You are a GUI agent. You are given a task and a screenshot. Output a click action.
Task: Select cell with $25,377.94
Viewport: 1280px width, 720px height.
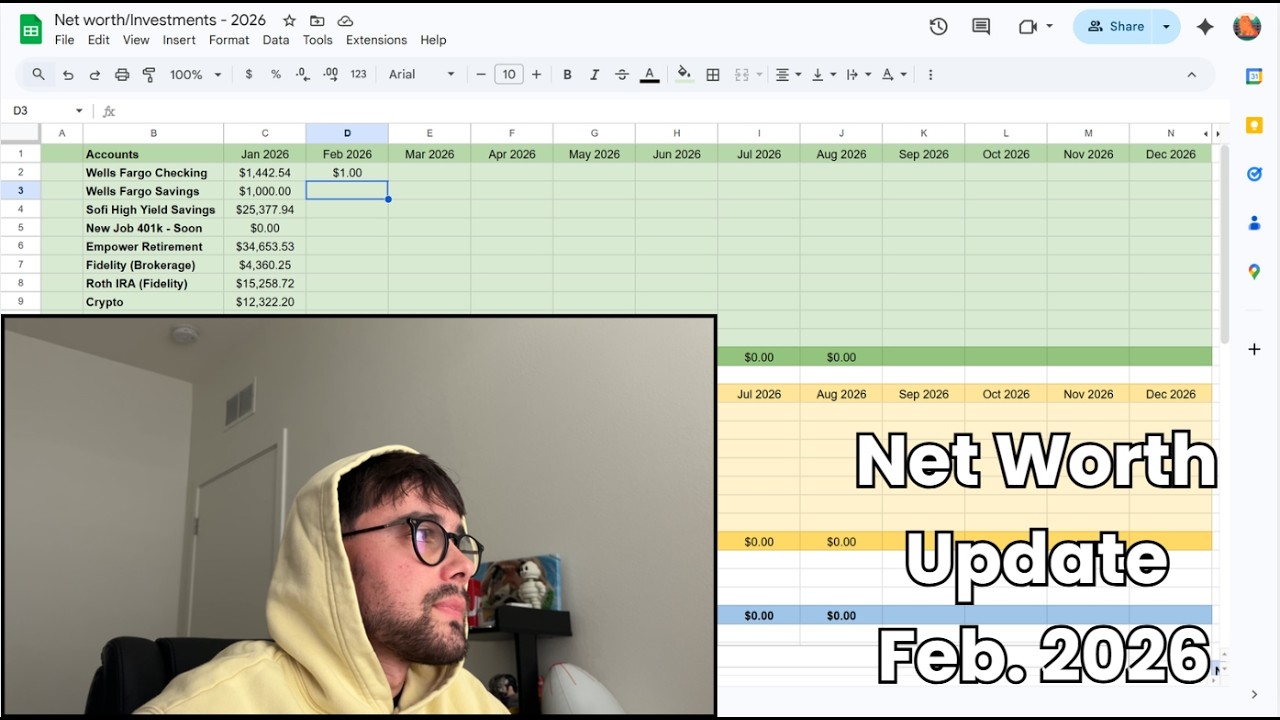(265, 210)
